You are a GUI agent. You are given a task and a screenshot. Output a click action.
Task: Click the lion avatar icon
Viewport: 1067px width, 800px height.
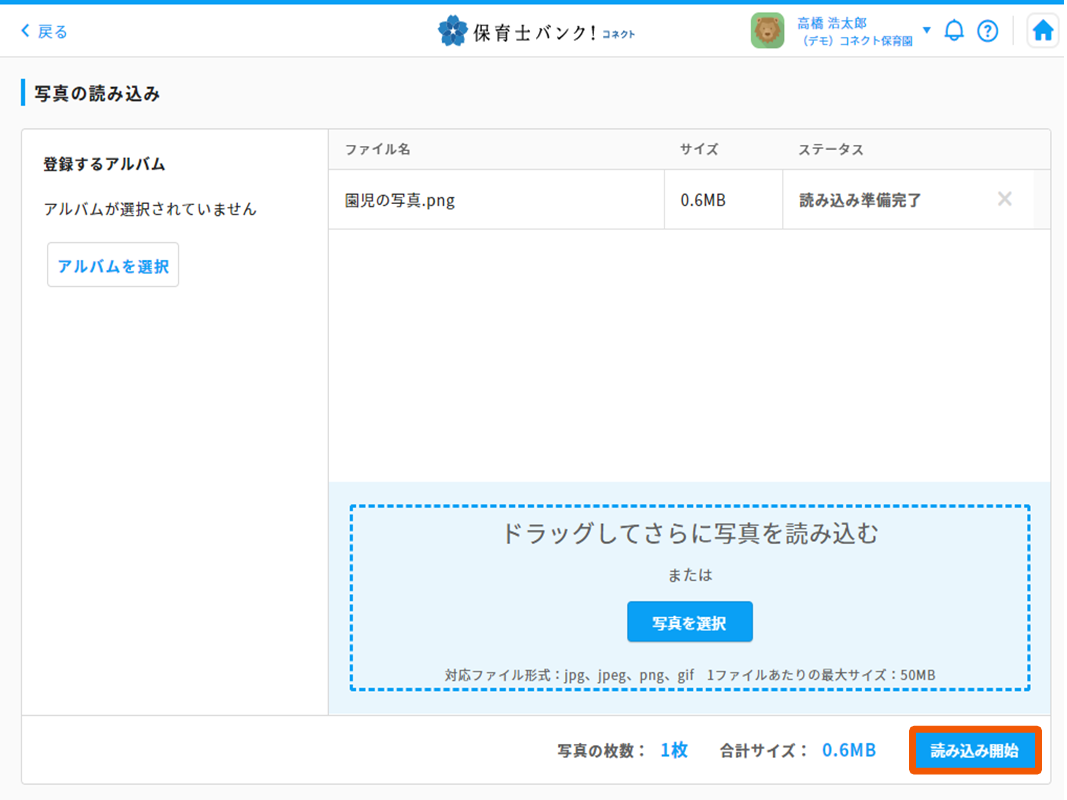(767, 31)
